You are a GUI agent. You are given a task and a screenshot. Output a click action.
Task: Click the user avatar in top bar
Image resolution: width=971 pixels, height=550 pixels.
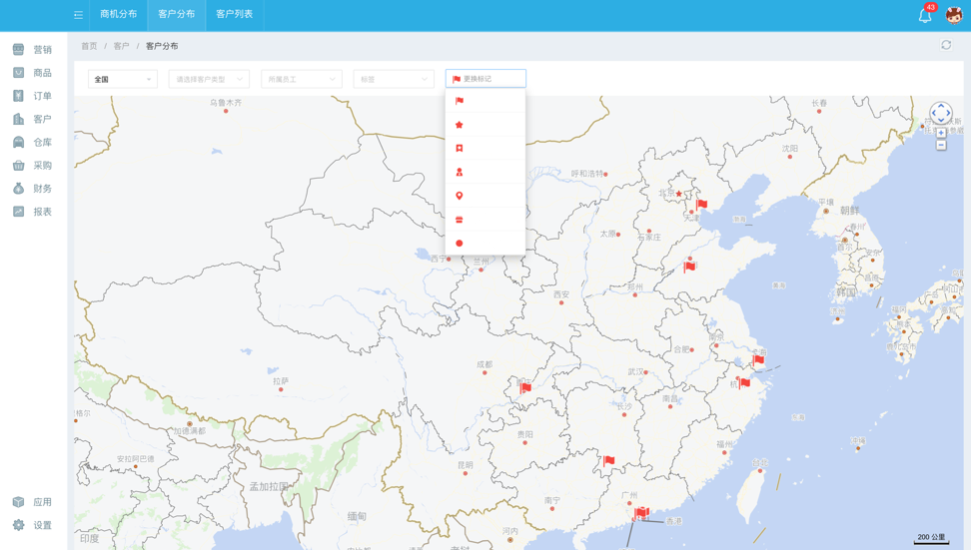pyautogui.click(x=954, y=15)
